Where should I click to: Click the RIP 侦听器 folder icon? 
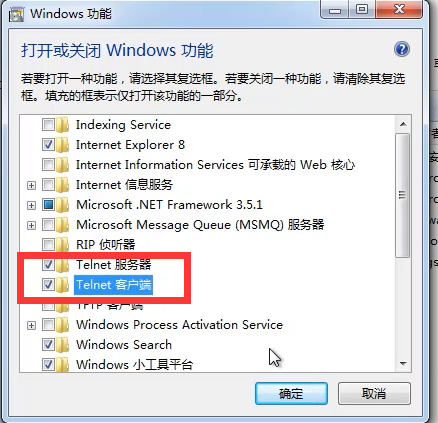(x=63, y=245)
